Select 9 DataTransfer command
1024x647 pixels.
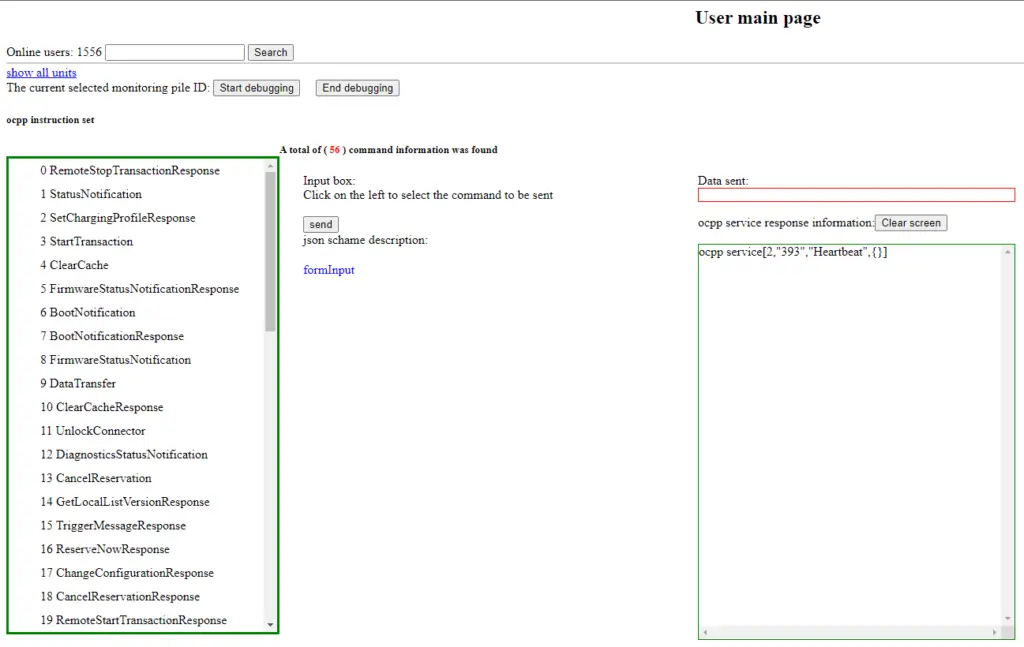[78, 383]
